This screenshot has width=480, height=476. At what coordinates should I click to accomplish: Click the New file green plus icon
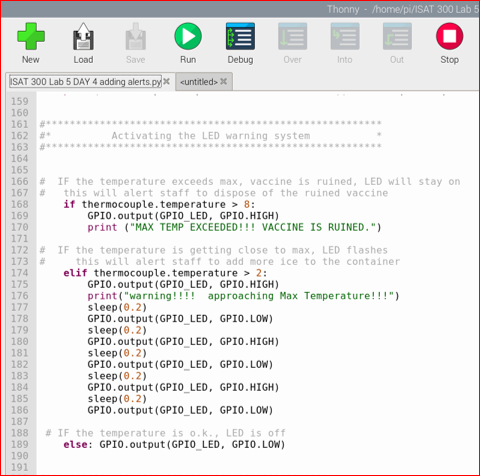tap(31, 36)
